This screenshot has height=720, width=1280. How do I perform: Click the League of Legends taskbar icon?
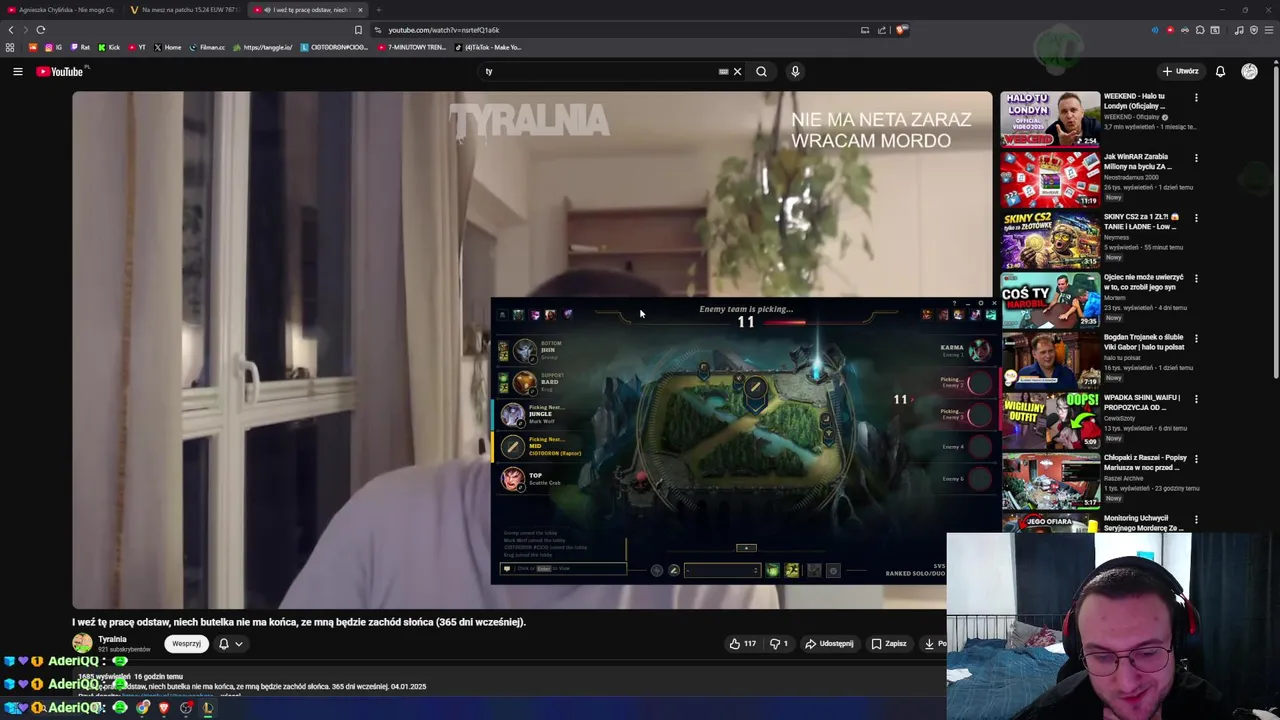click(x=208, y=708)
